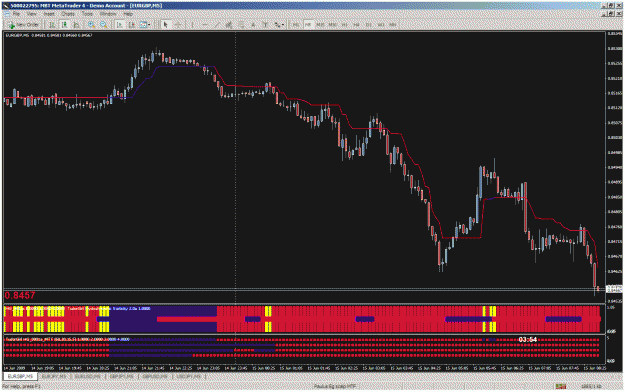Viewport: 625px width, 392px height.
Task: Switch chart to candlestick style
Action: point(64,25)
